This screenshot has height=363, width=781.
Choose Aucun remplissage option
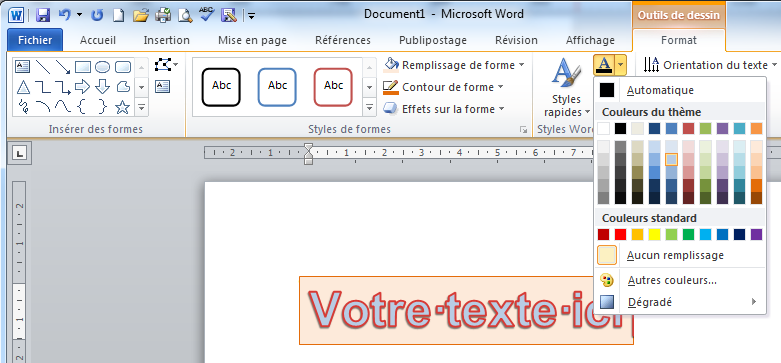point(679,255)
